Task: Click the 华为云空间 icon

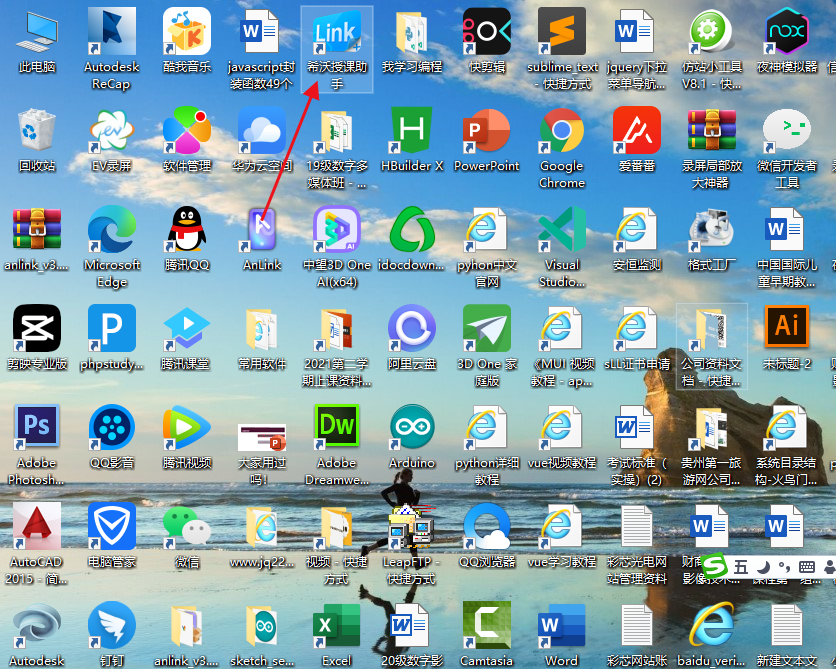Action: [x=262, y=131]
